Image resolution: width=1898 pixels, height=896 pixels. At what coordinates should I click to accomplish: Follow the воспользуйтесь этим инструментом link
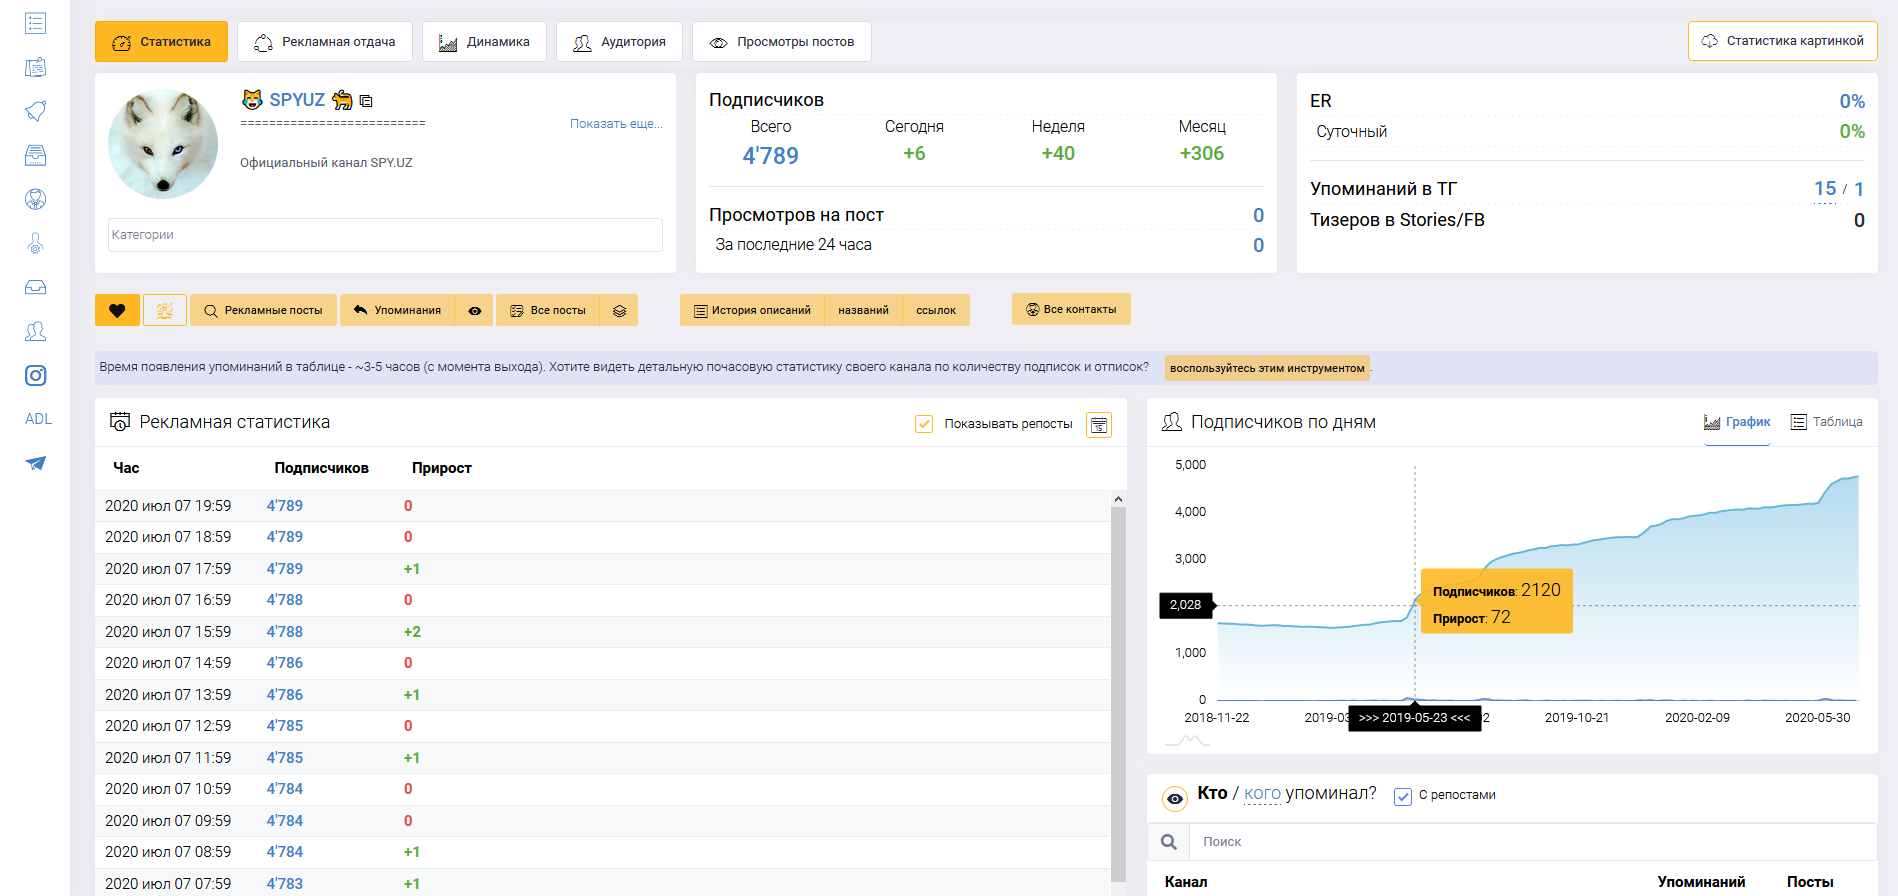pyautogui.click(x=1267, y=368)
